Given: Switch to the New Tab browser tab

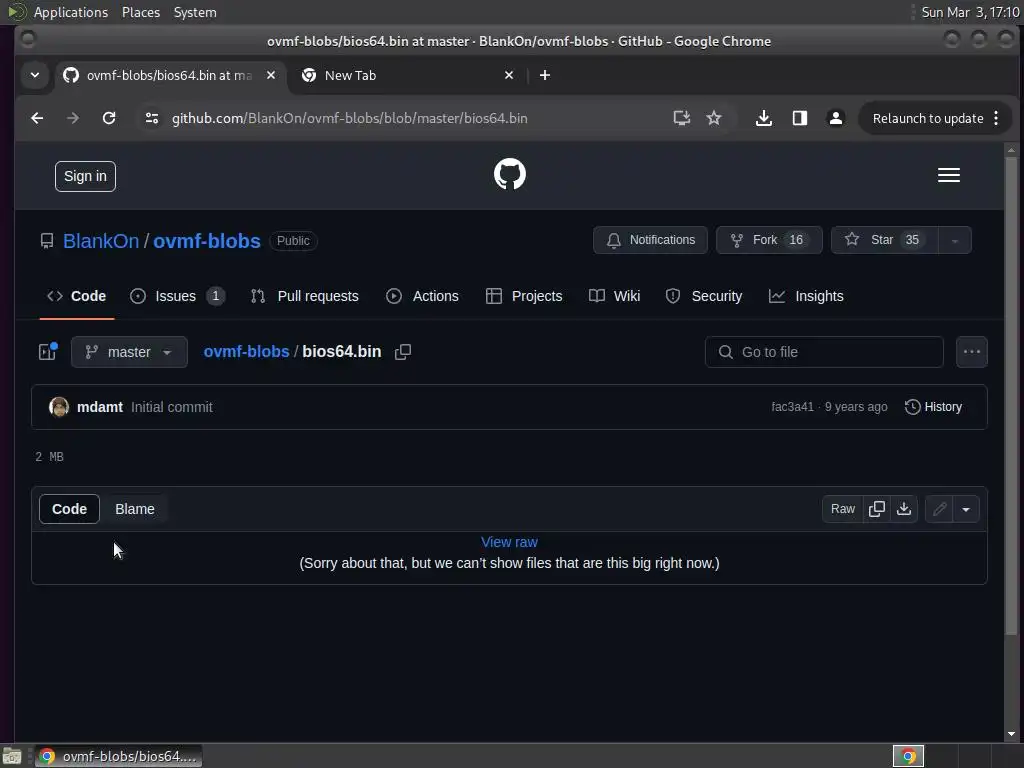Looking at the screenshot, I should tap(408, 75).
